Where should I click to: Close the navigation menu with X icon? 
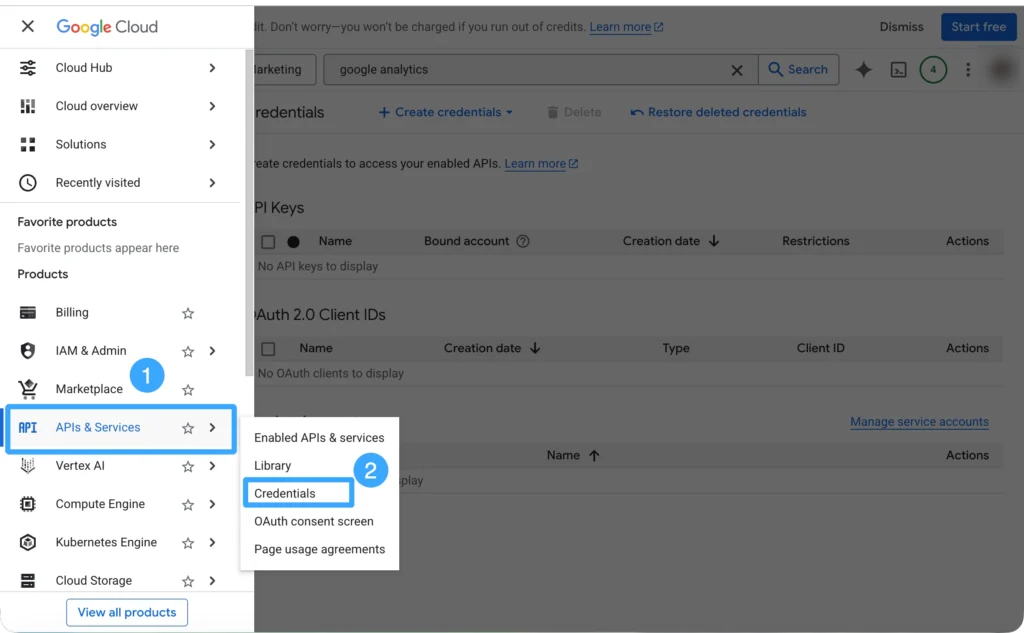(x=27, y=27)
